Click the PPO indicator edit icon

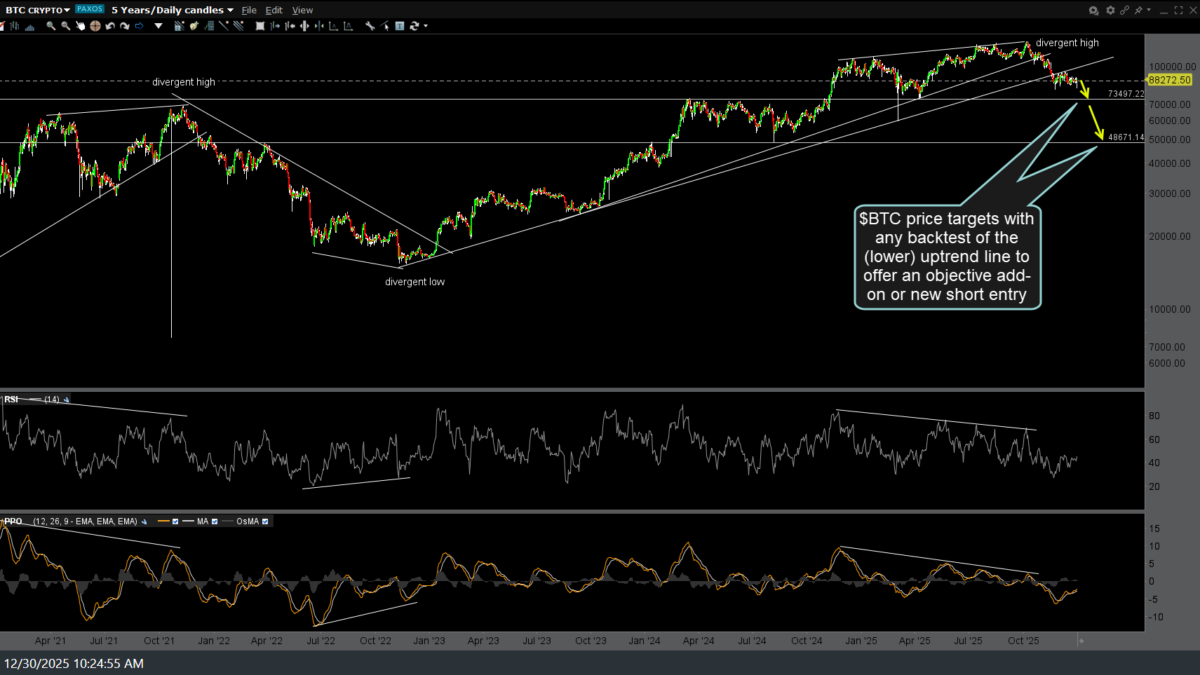click(x=143, y=521)
